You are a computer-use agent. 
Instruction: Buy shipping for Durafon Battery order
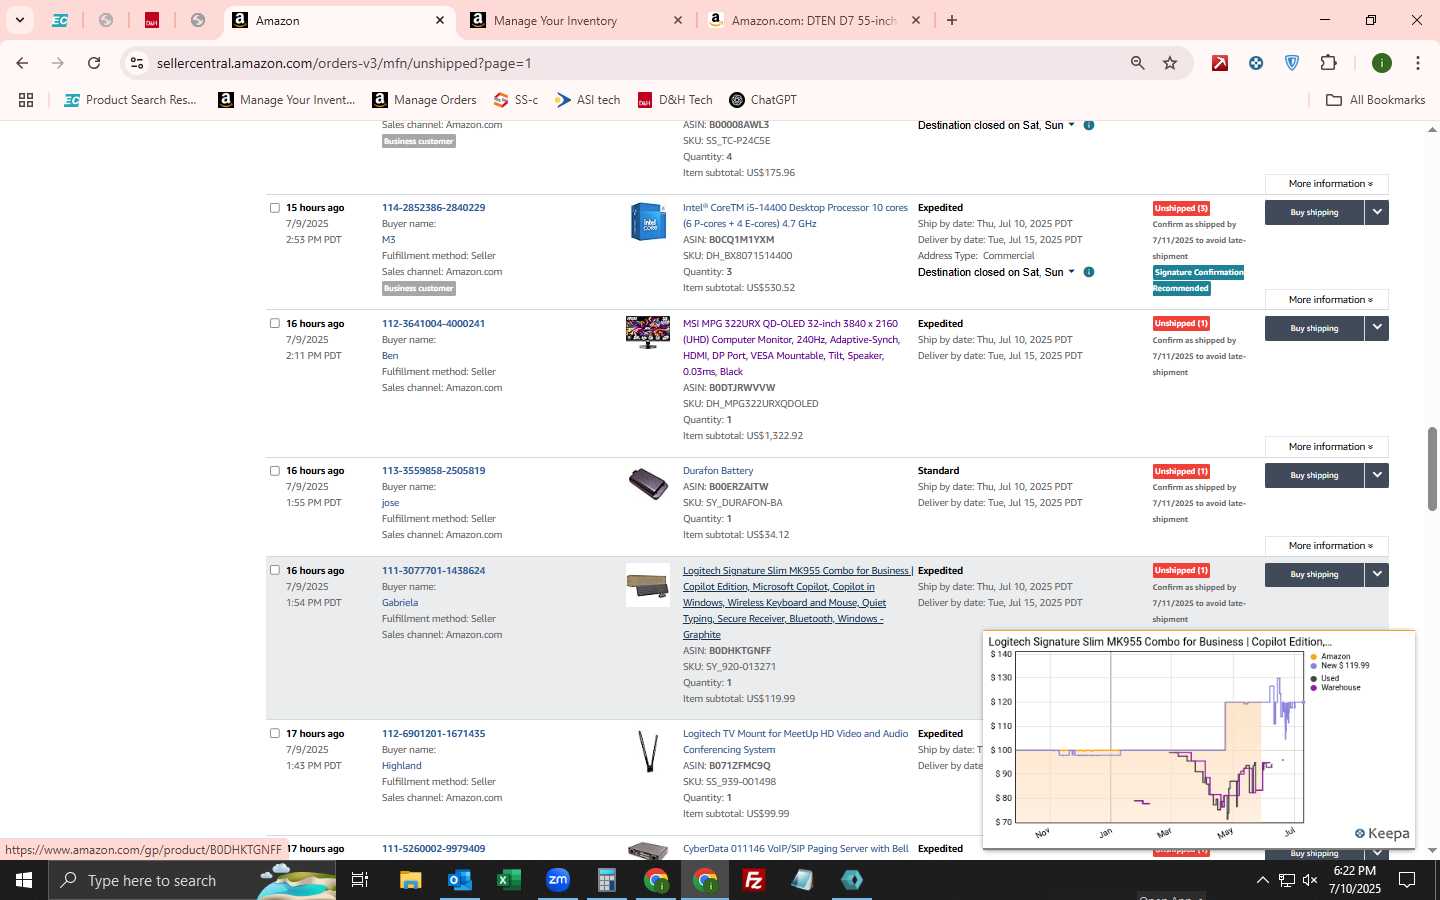click(x=1314, y=475)
